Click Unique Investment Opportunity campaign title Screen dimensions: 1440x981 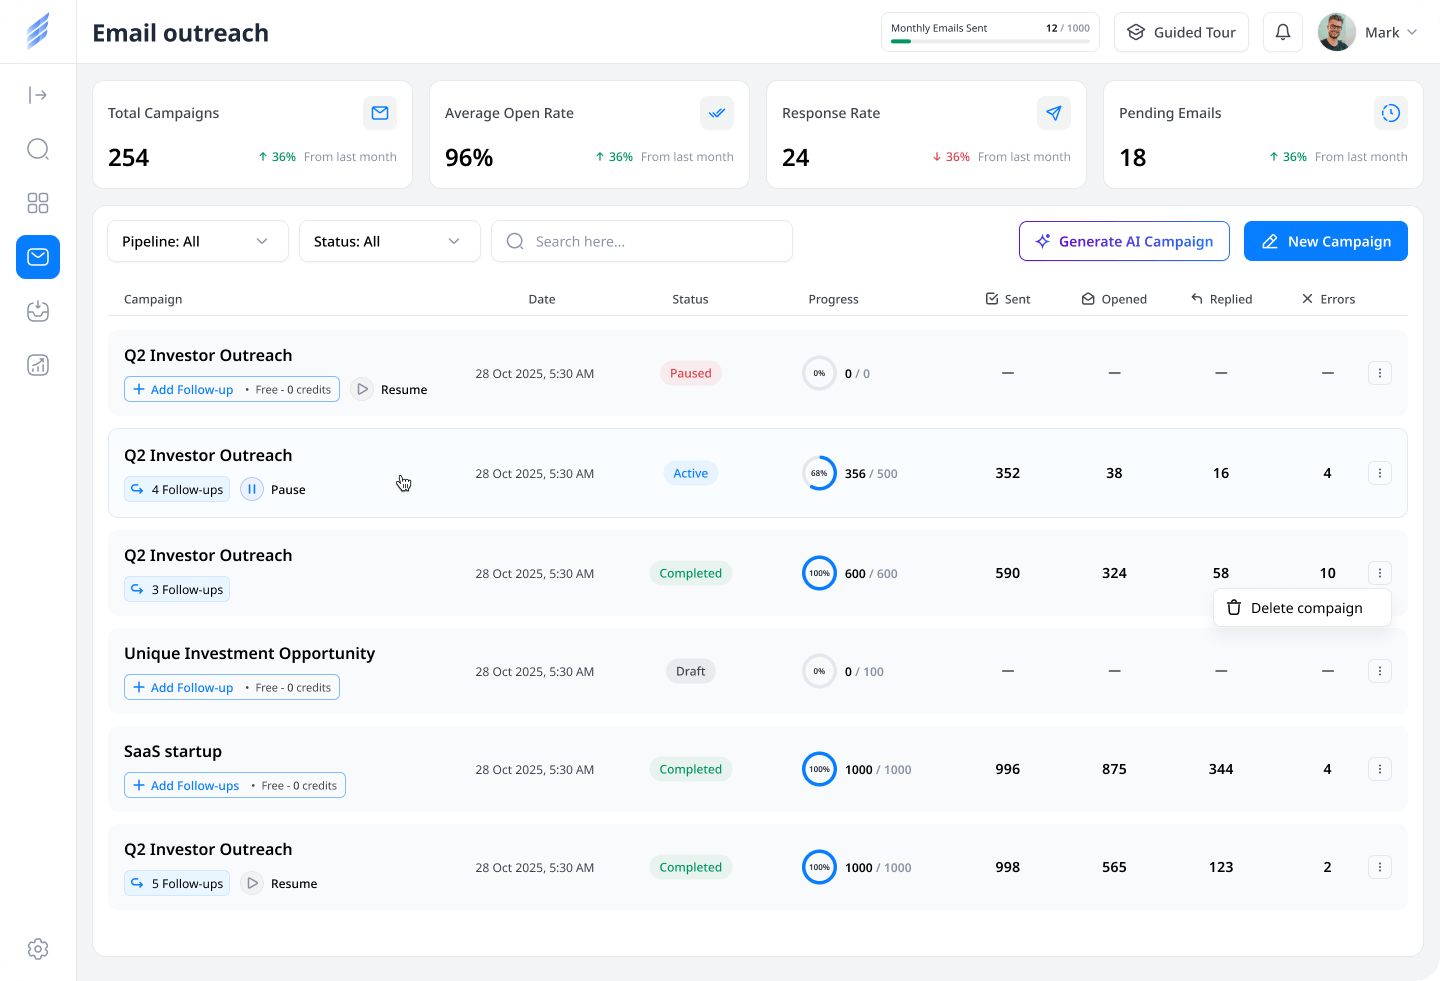[249, 653]
